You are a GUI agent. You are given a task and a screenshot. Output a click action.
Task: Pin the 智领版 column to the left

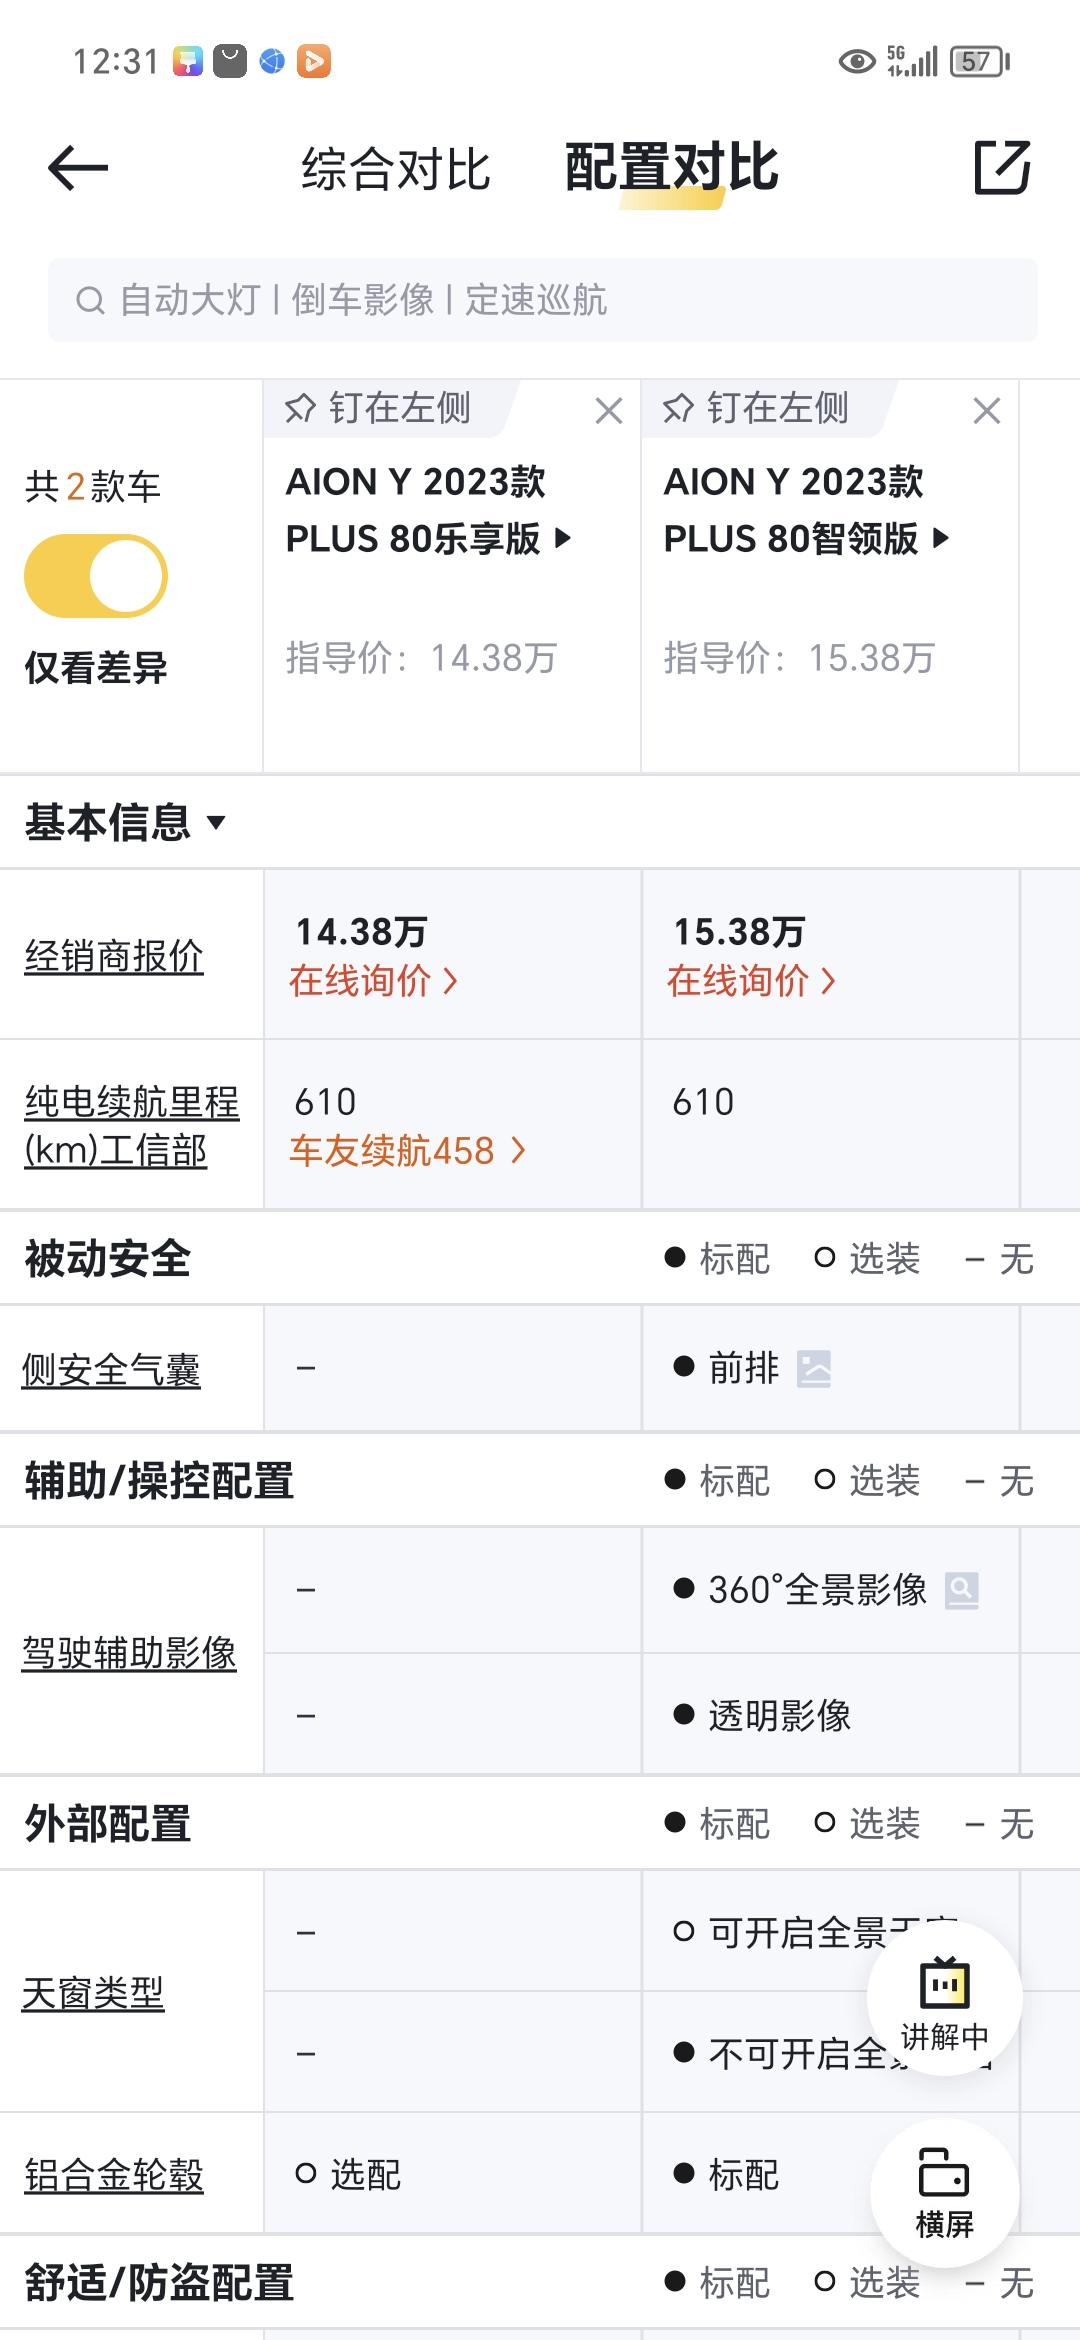(x=758, y=408)
